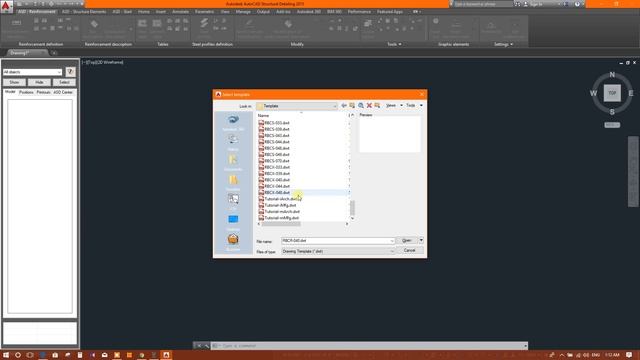This screenshot has width=640, height=360.
Task: Open Autodesk 360 location in places sidebar
Action: [x=233, y=122]
